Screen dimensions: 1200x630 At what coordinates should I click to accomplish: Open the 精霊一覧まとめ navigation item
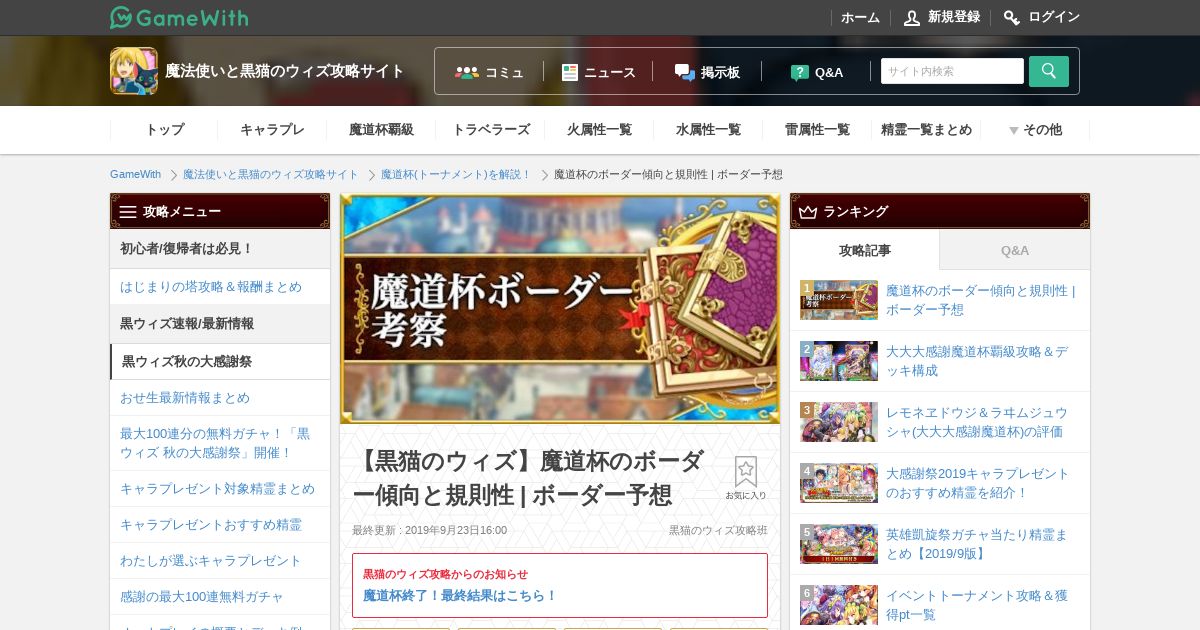tap(926, 130)
